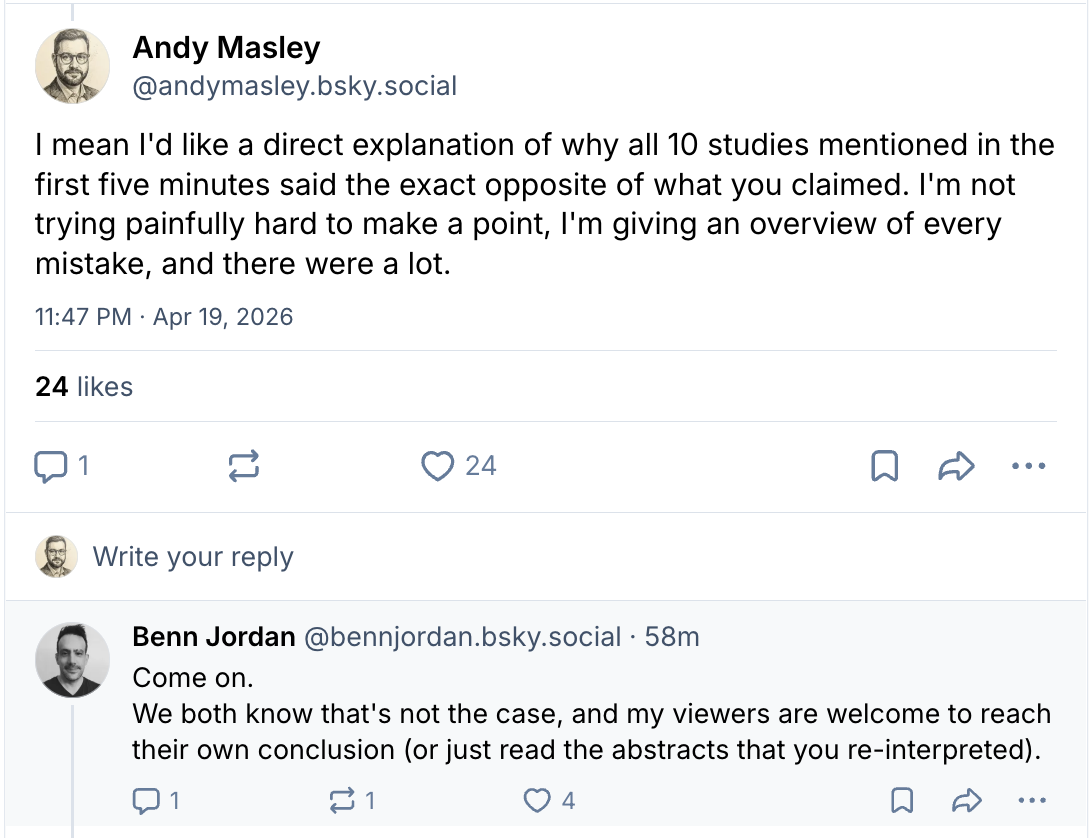Reply to Benn Jordan's comment

[x=146, y=800]
